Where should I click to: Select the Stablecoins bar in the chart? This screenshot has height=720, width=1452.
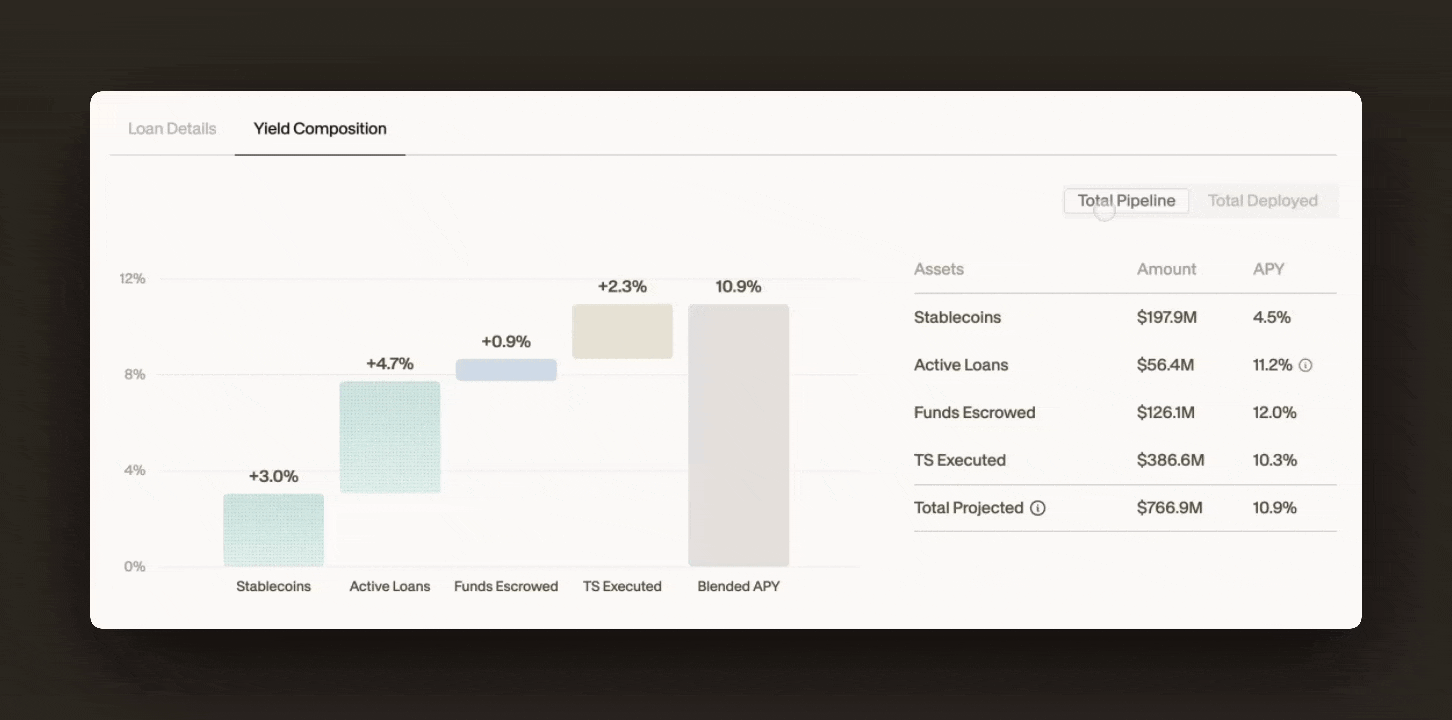(274, 530)
